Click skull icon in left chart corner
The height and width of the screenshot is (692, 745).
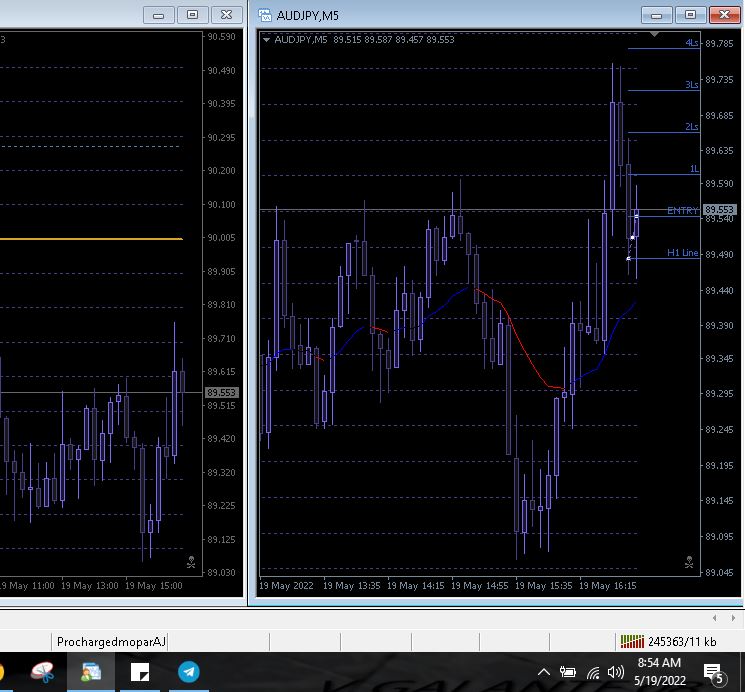(191, 562)
